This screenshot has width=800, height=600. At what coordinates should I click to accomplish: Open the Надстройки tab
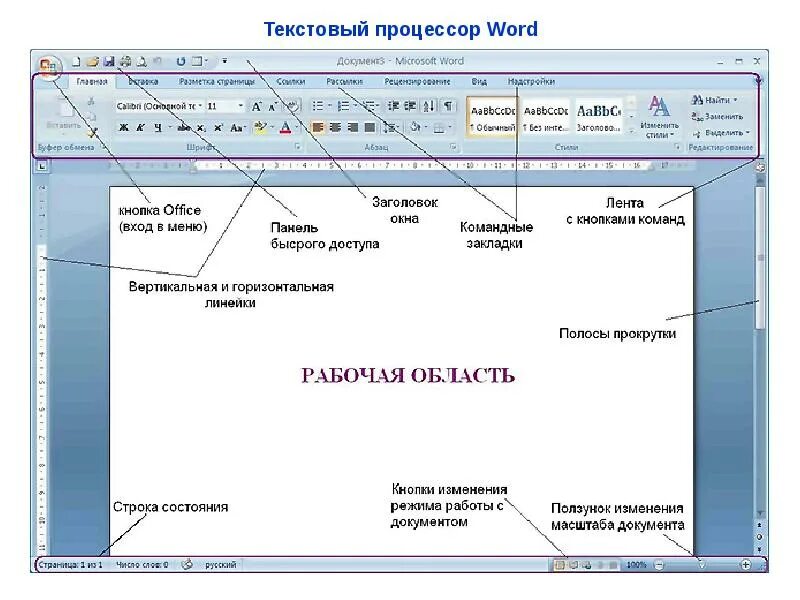531,82
